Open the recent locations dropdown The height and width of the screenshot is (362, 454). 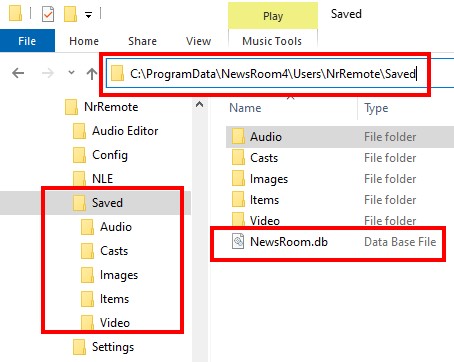(71, 72)
